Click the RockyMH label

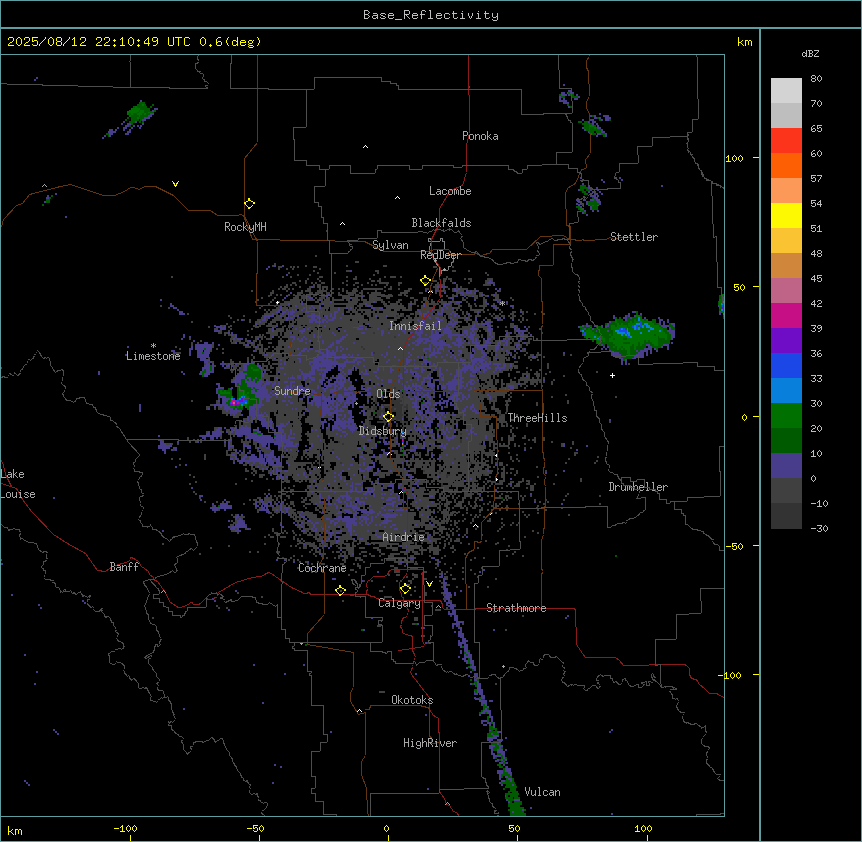(245, 227)
